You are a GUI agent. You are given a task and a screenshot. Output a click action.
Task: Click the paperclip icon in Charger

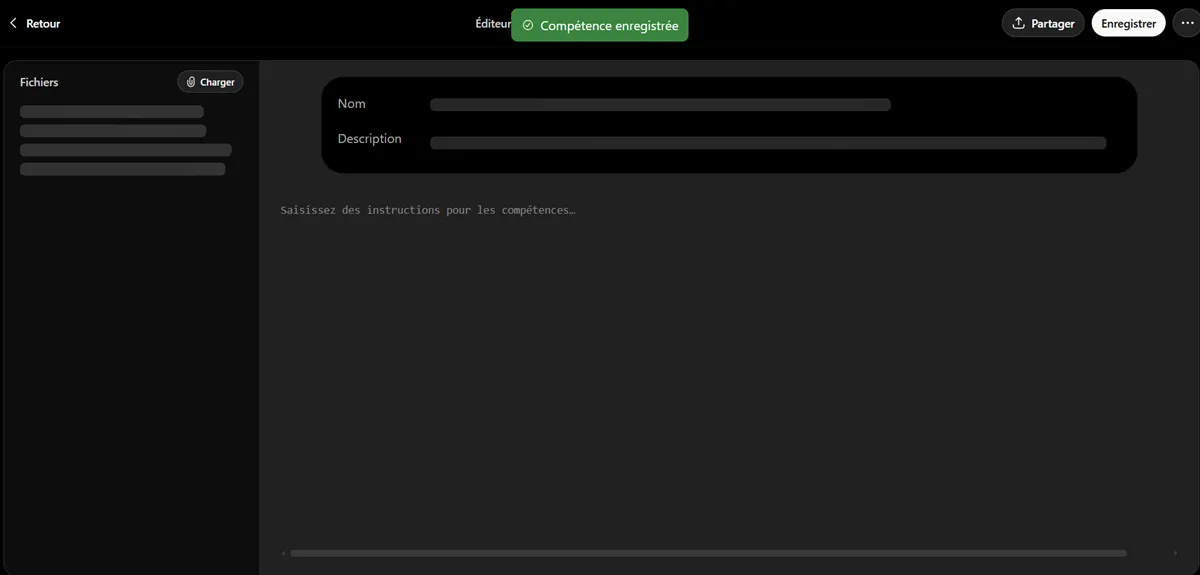click(191, 82)
